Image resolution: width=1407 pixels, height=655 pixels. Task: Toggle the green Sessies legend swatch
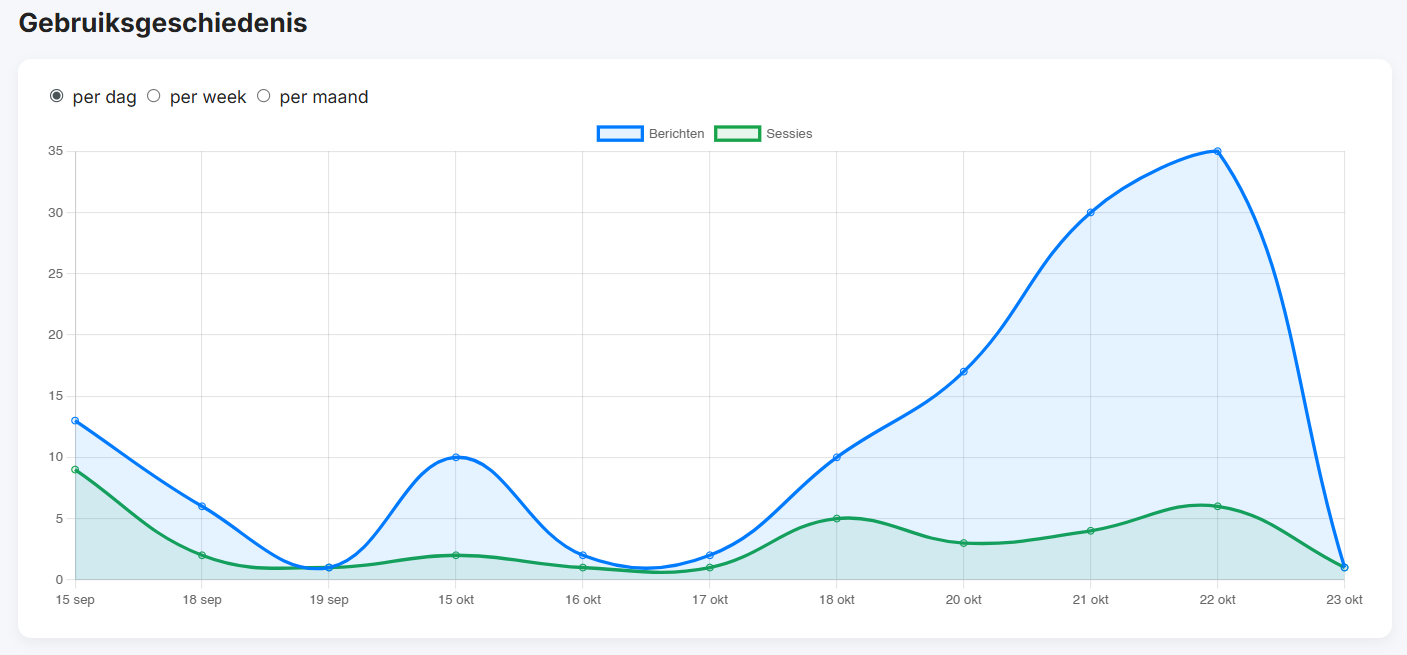(x=737, y=134)
